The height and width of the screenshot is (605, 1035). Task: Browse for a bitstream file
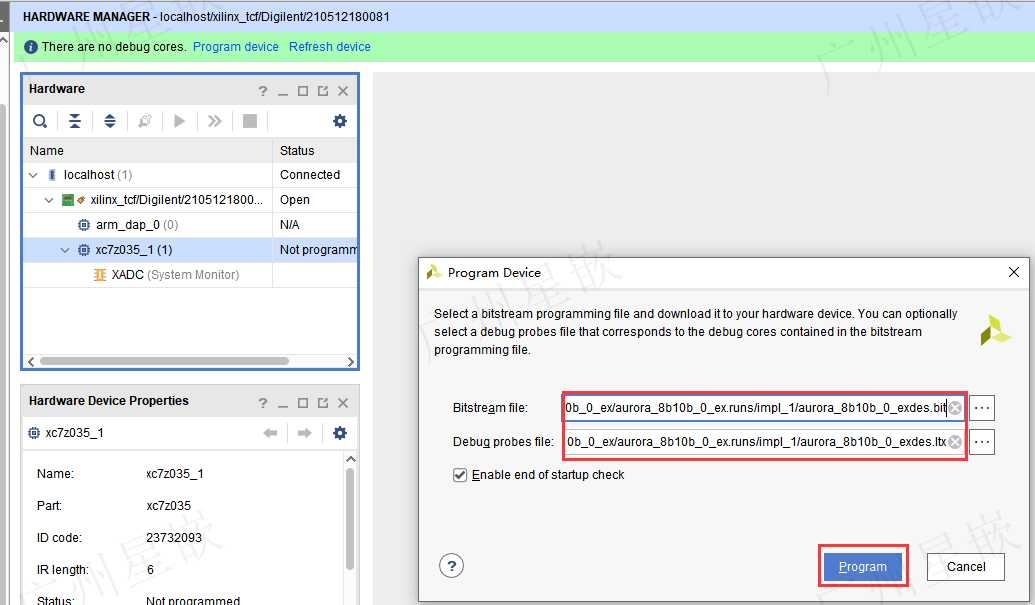(x=982, y=408)
